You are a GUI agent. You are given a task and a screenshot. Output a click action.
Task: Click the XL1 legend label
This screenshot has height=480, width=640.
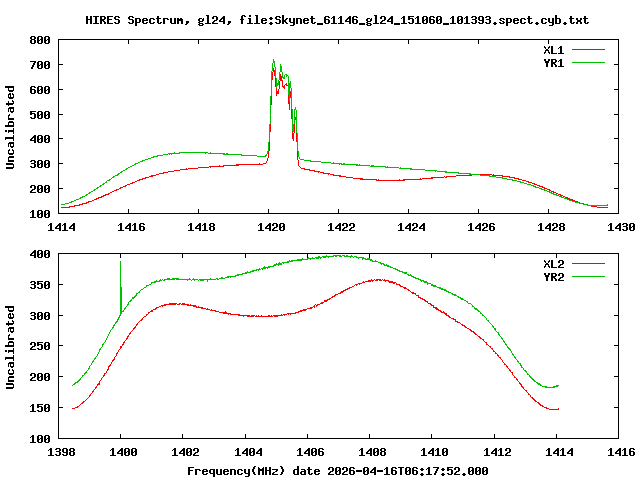click(553, 50)
